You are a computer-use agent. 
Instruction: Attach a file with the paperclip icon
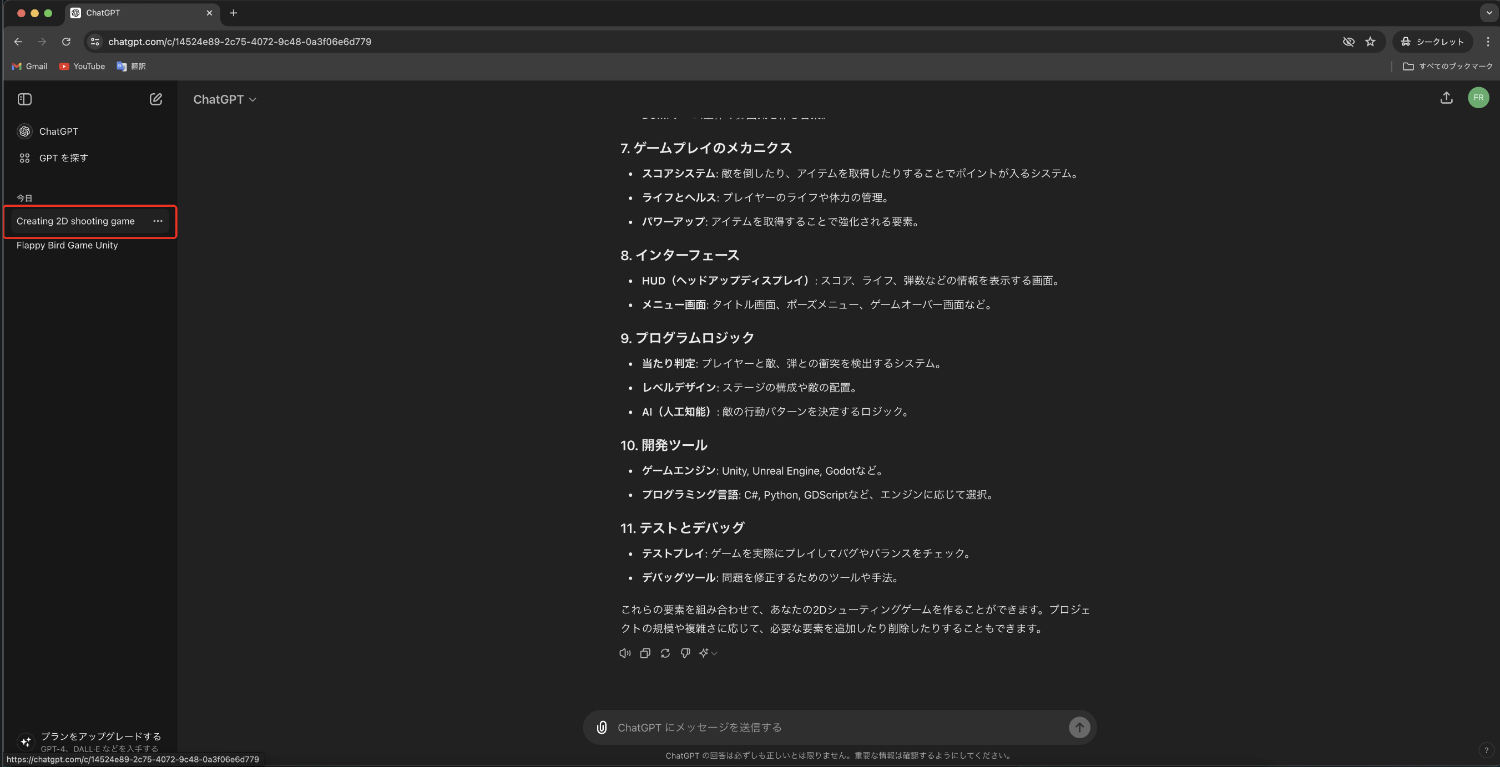tap(602, 727)
